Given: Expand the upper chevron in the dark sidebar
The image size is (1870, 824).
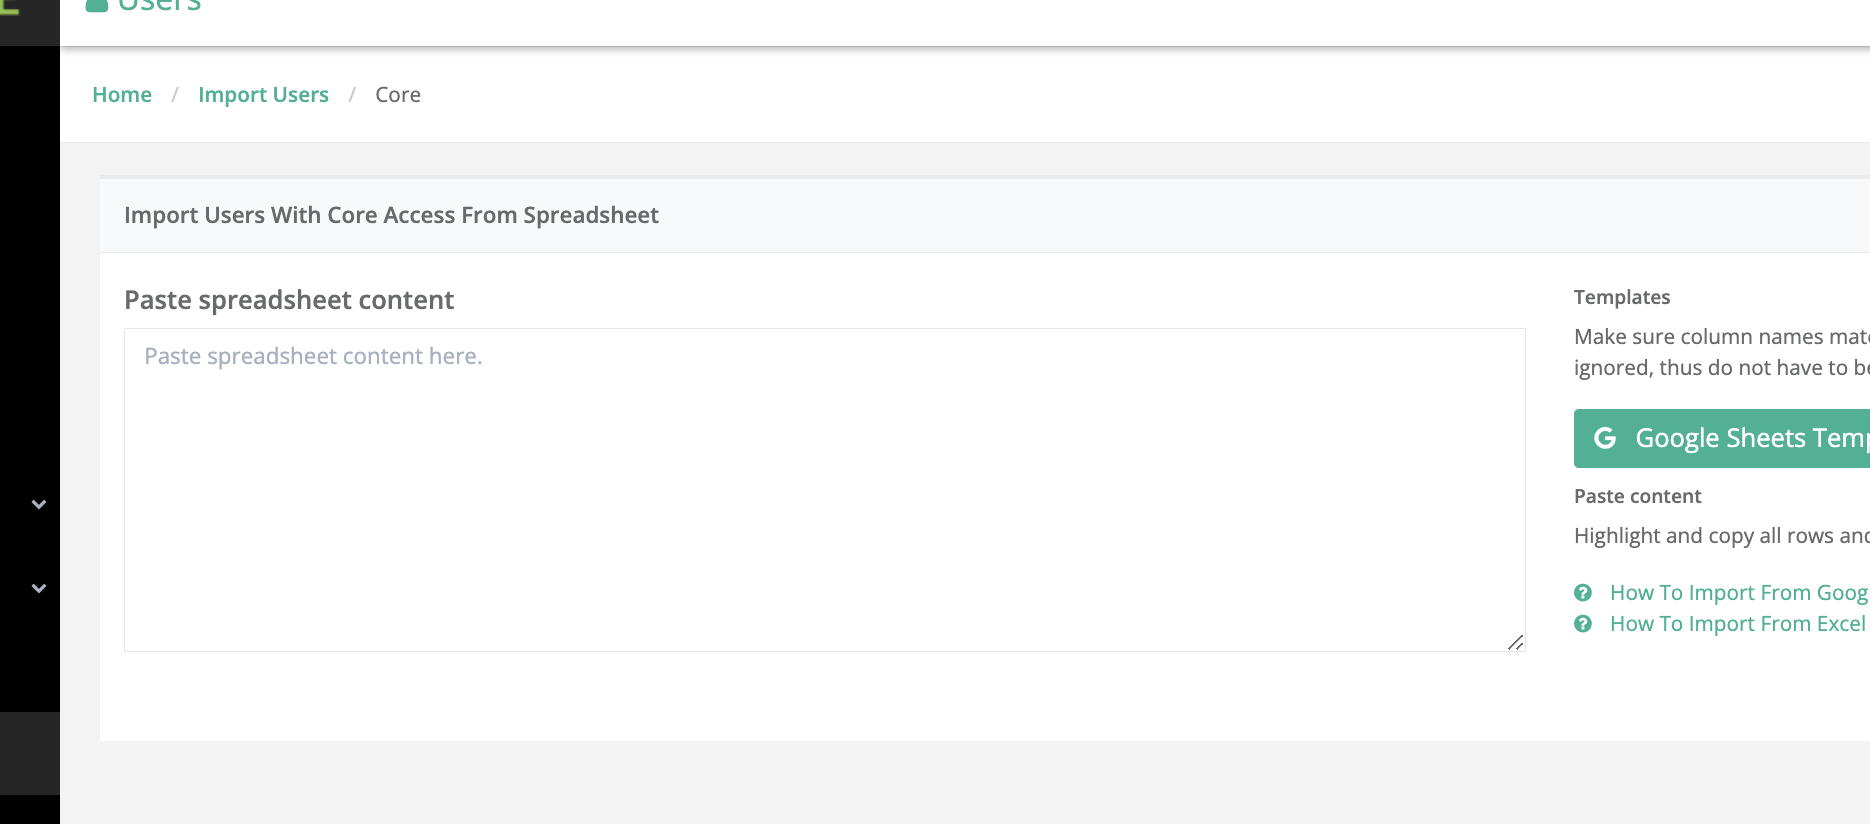Looking at the screenshot, I should (x=37, y=505).
